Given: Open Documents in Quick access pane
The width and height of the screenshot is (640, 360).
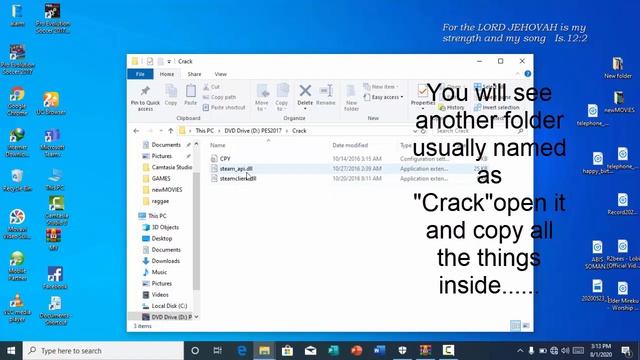Looking at the screenshot, I should click(166, 145).
